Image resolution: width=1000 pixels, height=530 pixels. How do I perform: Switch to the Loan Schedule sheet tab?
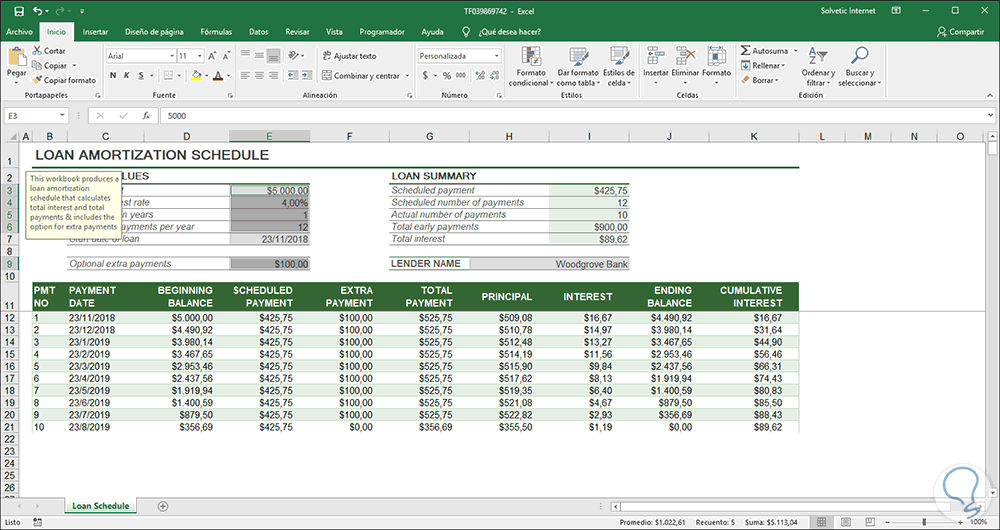tap(102, 506)
